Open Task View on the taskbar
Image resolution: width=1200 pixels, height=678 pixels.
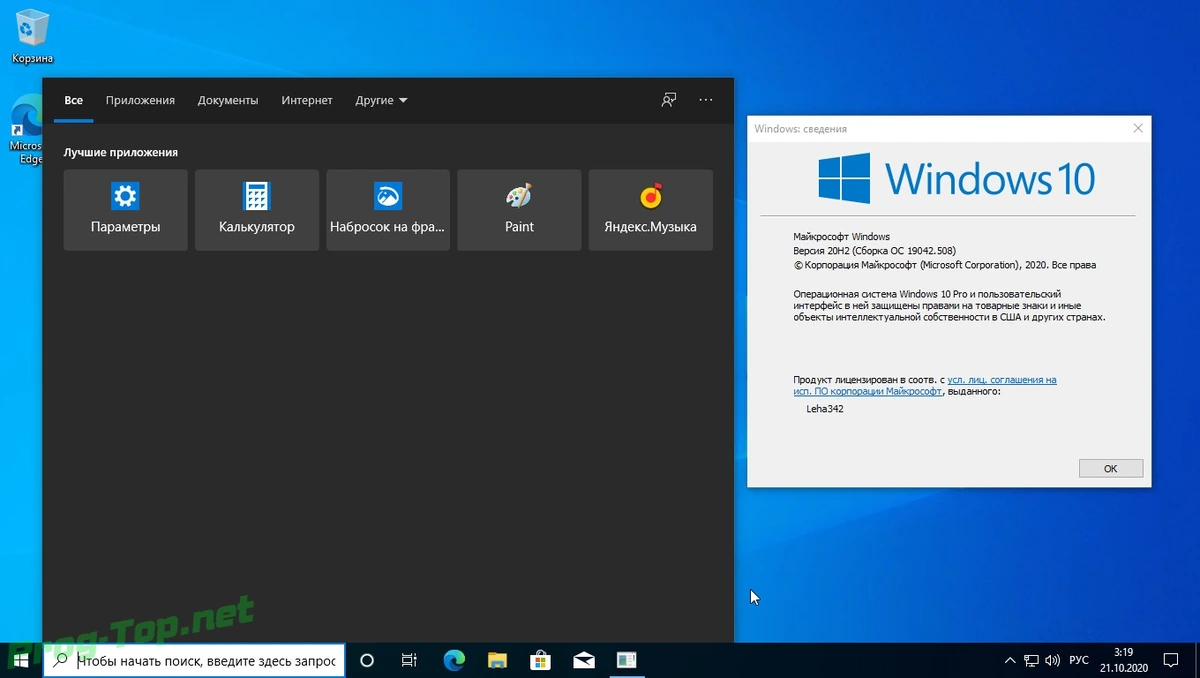click(409, 660)
